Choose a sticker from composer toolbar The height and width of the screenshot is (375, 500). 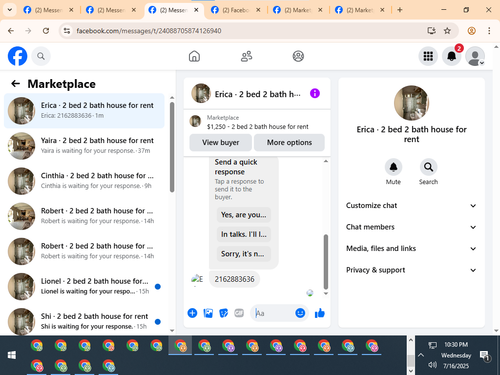223,313
